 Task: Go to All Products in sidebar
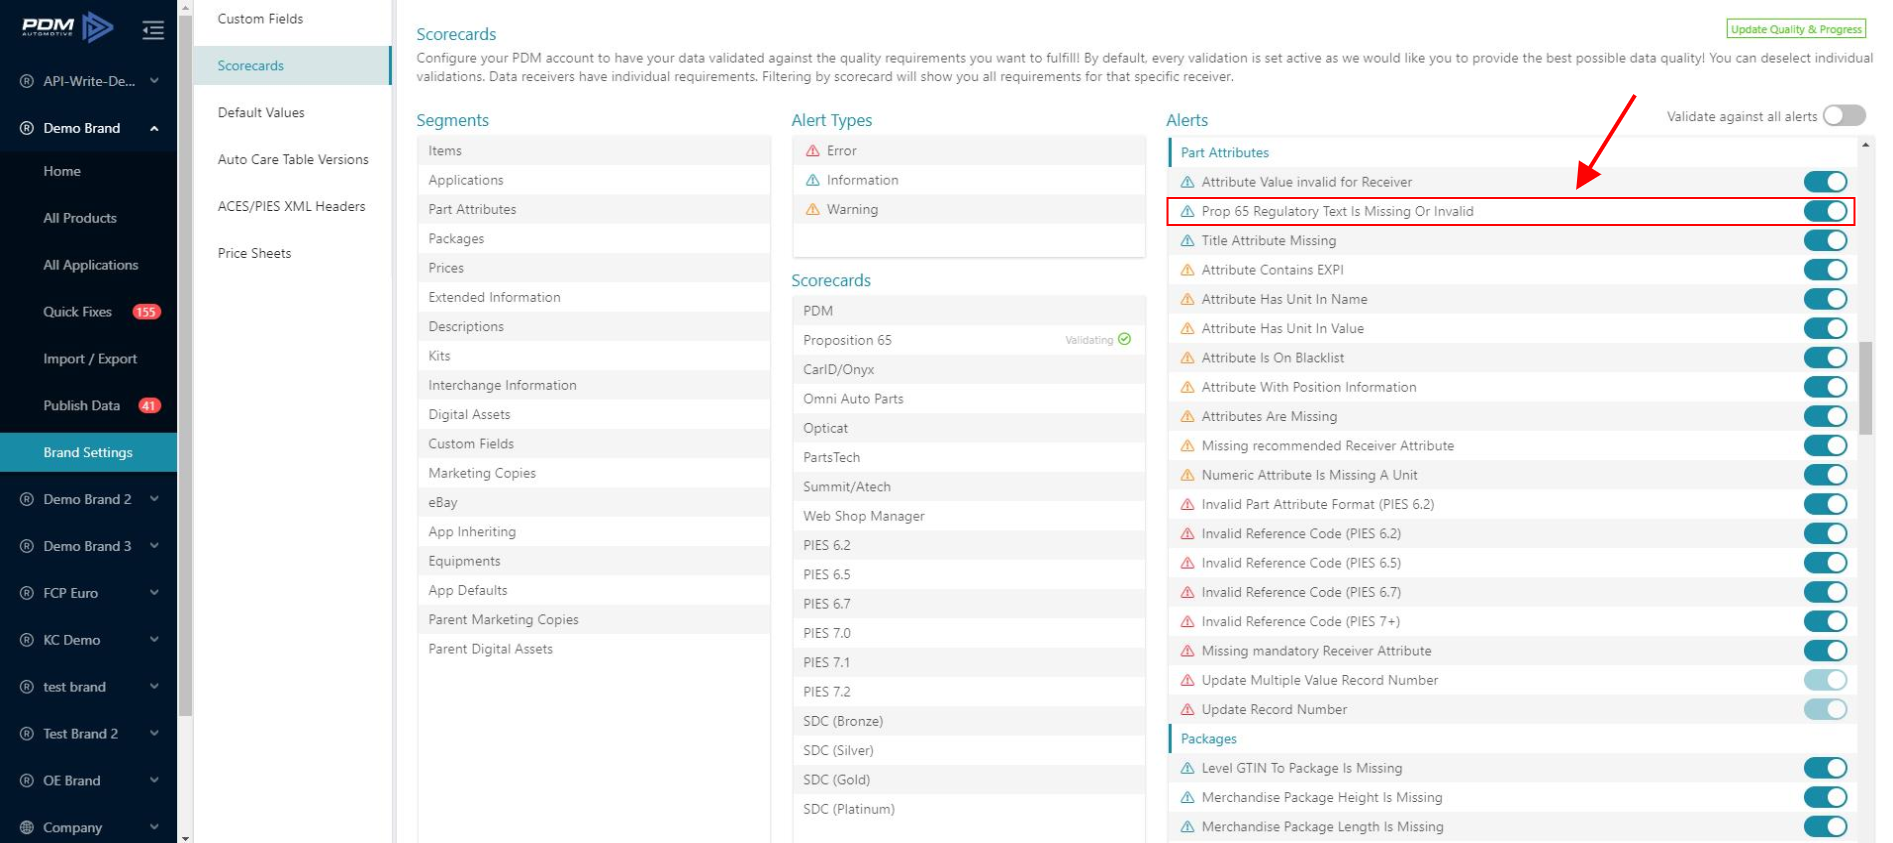point(88,218)
